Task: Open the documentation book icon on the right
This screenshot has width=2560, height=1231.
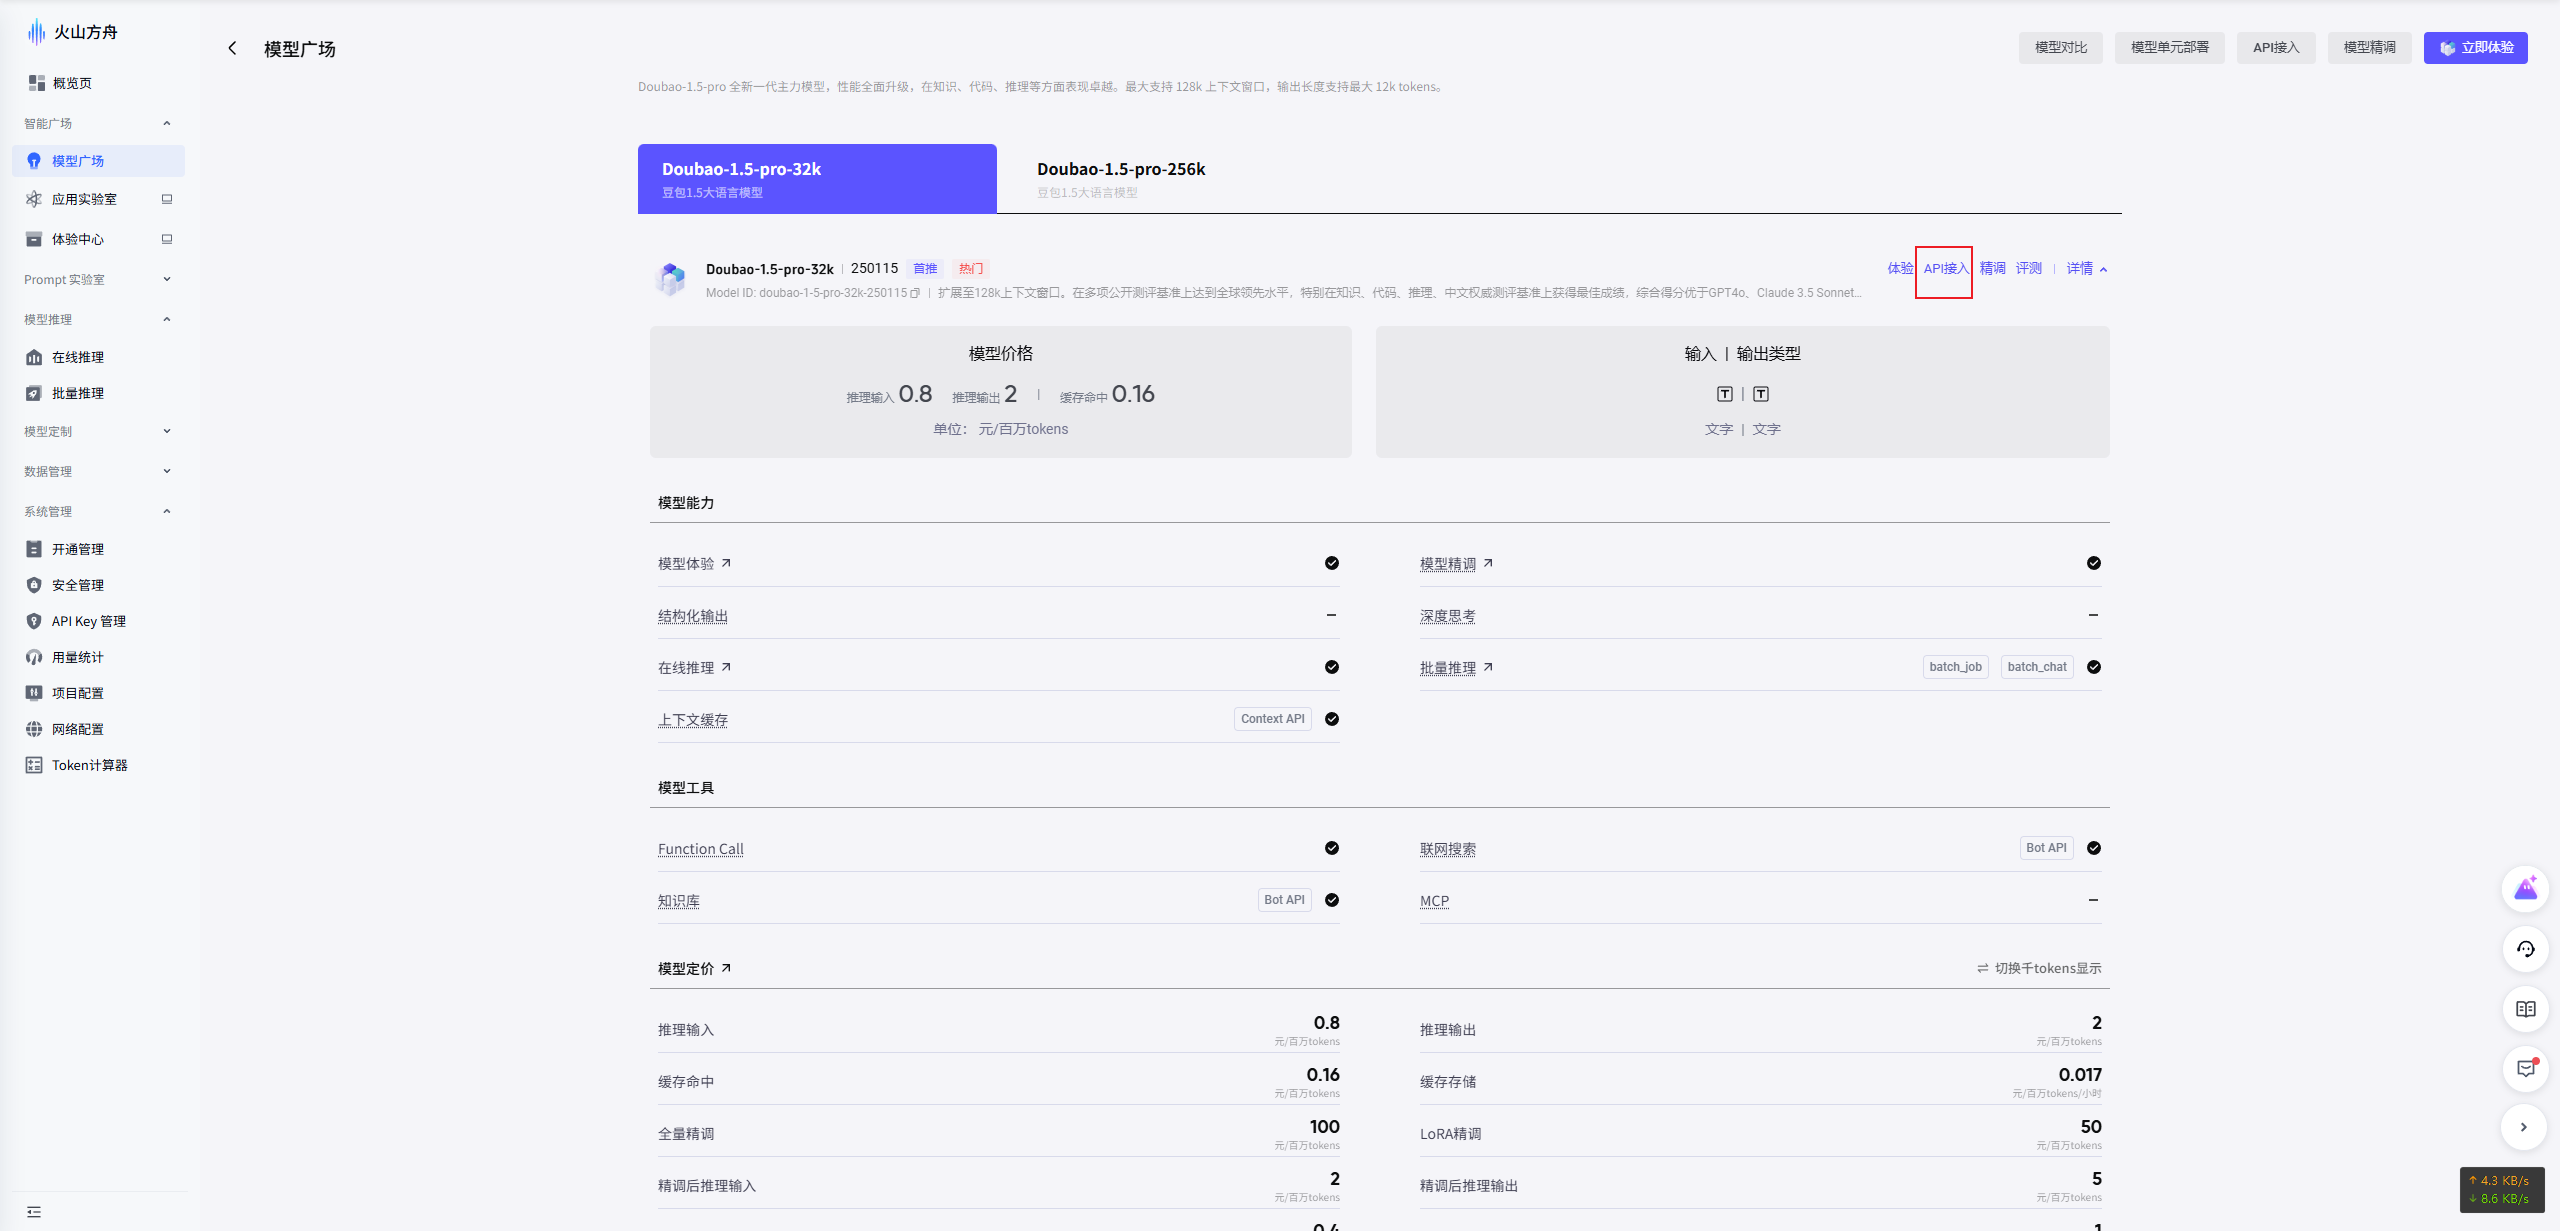Action: coord(2525,1009)
